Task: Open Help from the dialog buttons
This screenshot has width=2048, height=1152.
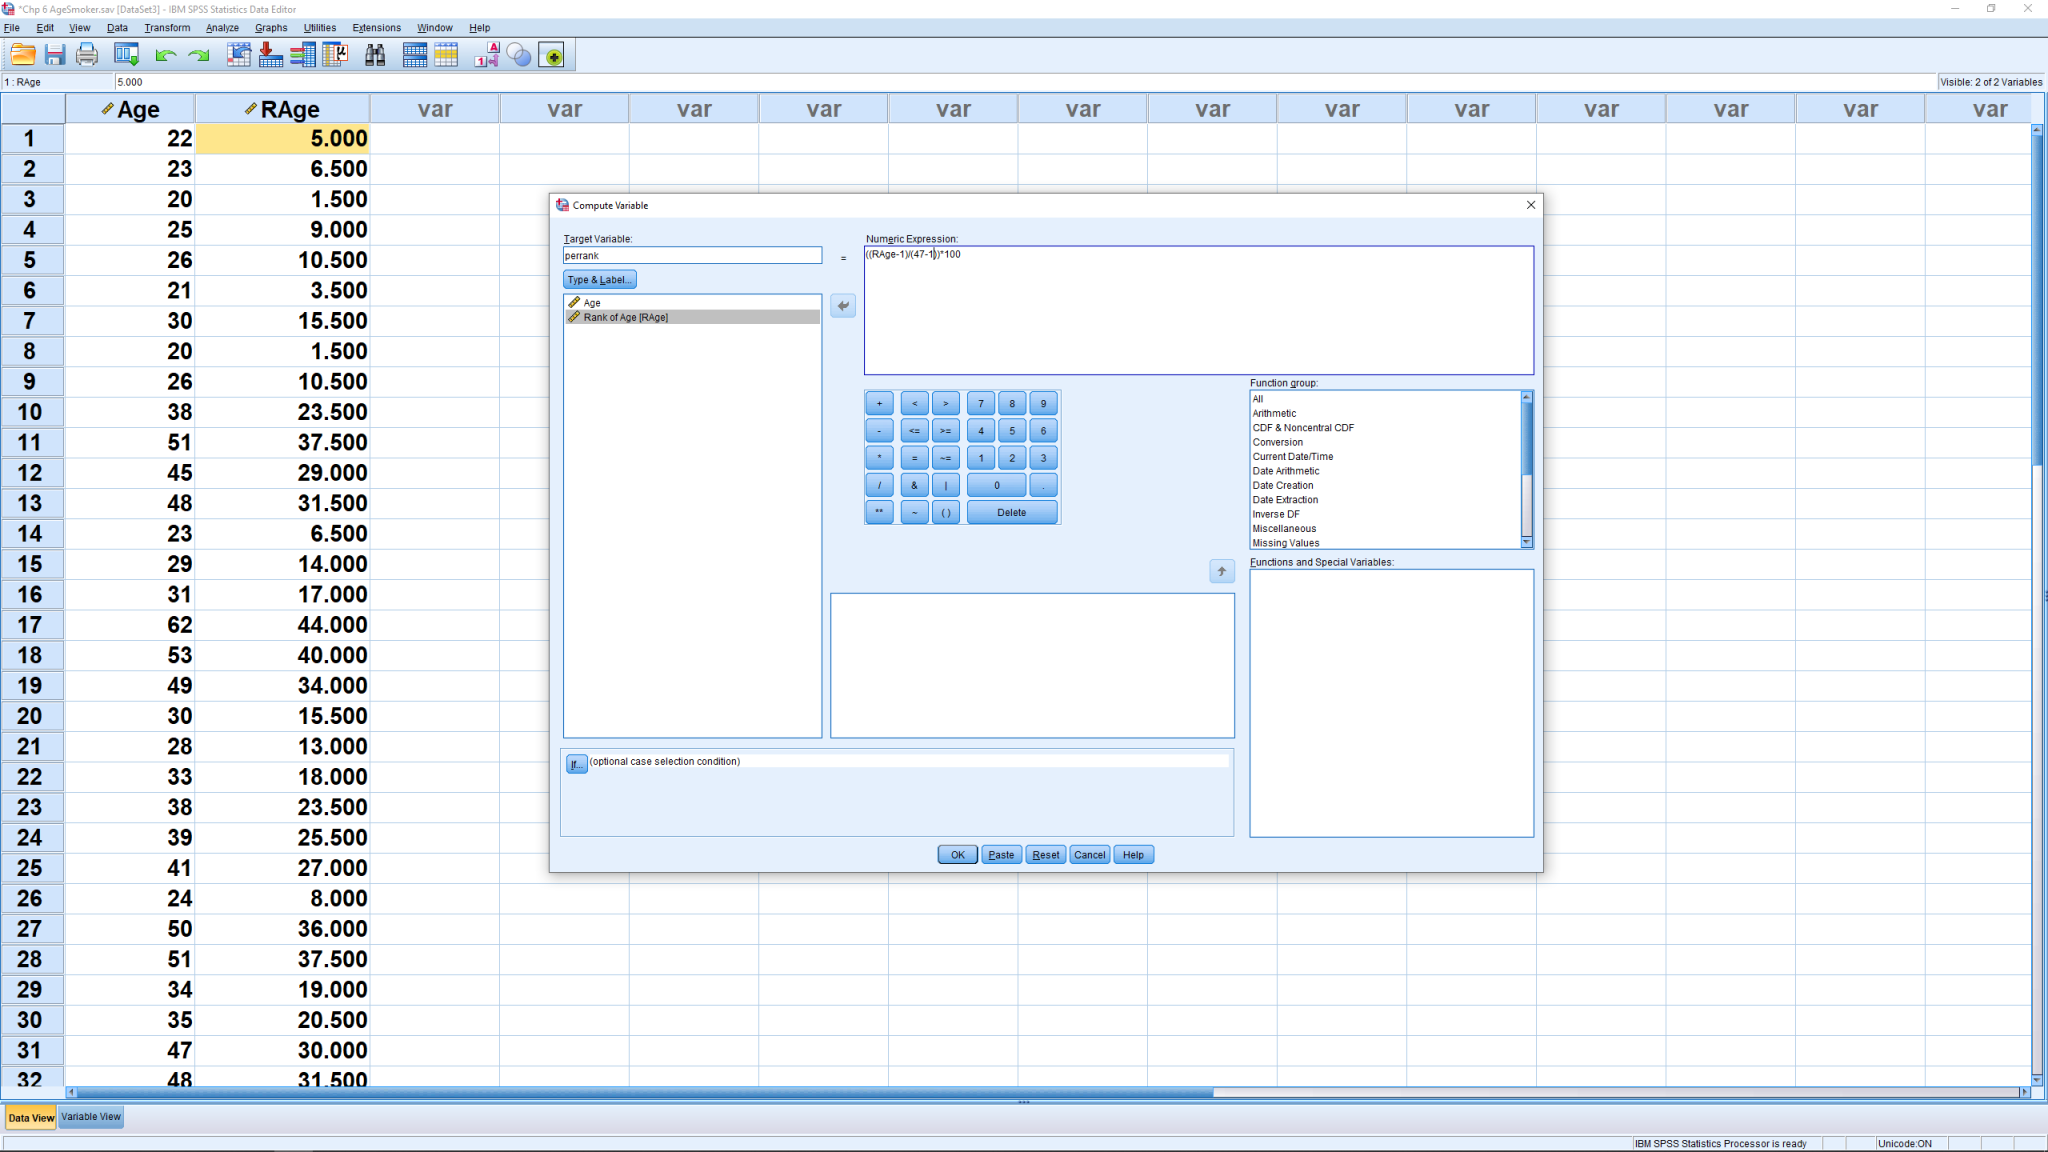Action: (1133, 855)
